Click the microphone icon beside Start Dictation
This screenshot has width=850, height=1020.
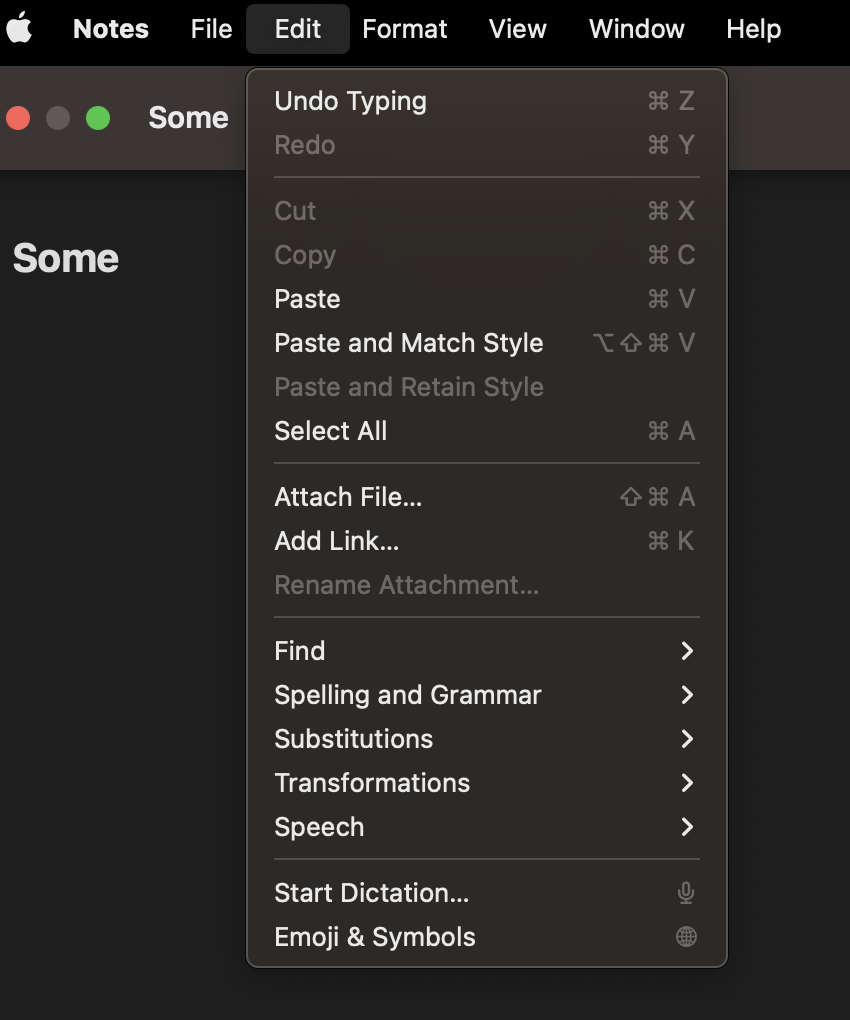[x=686, y=893]
